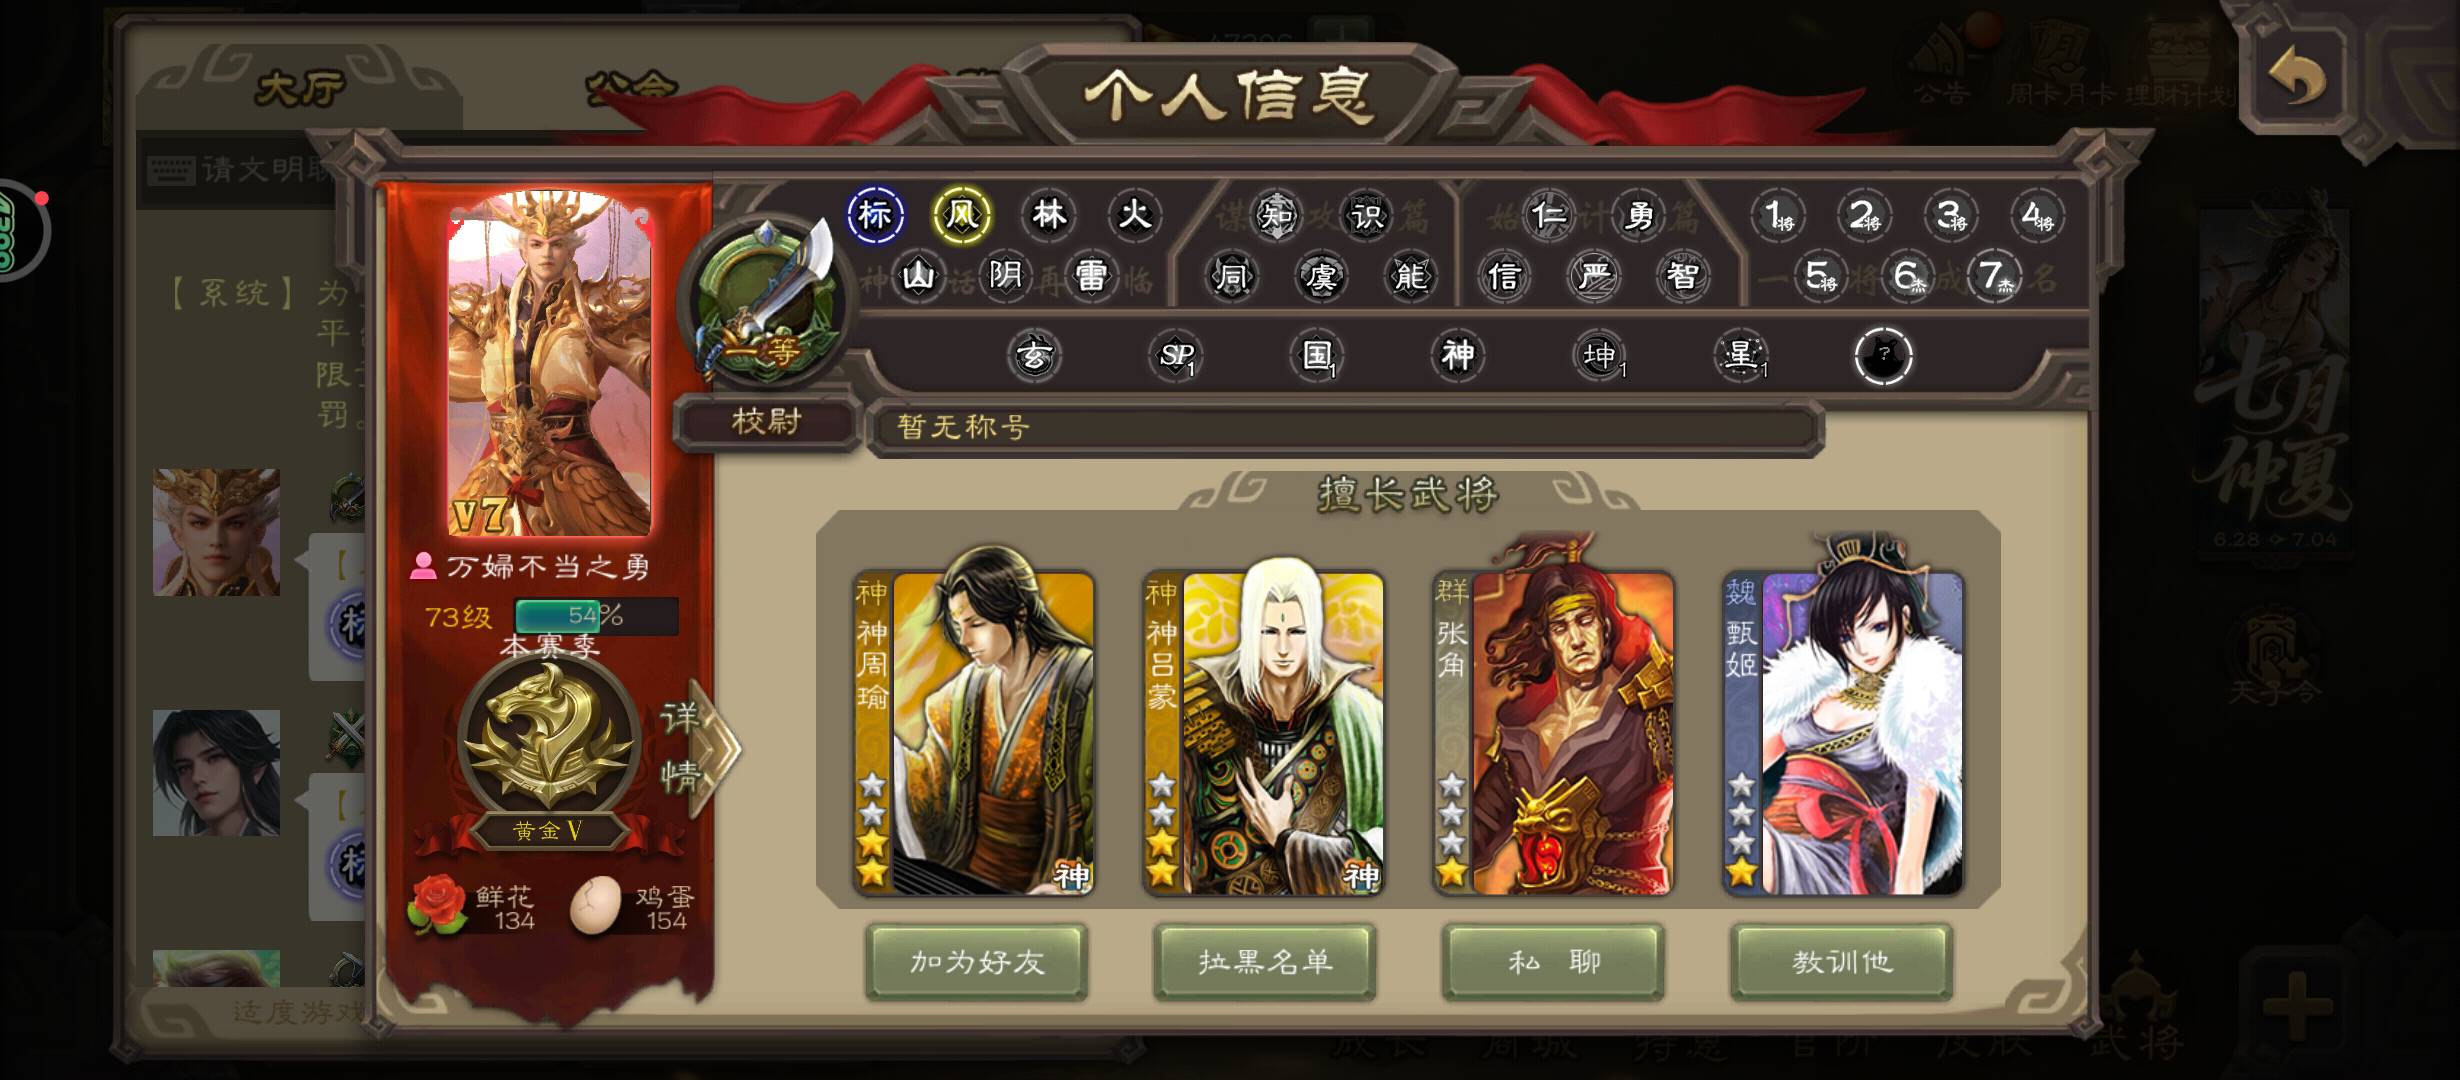This screenshot has width=2460, height=1080.
Task: Click the unknown question-mark pack icon
Action: click(1883, 355)
